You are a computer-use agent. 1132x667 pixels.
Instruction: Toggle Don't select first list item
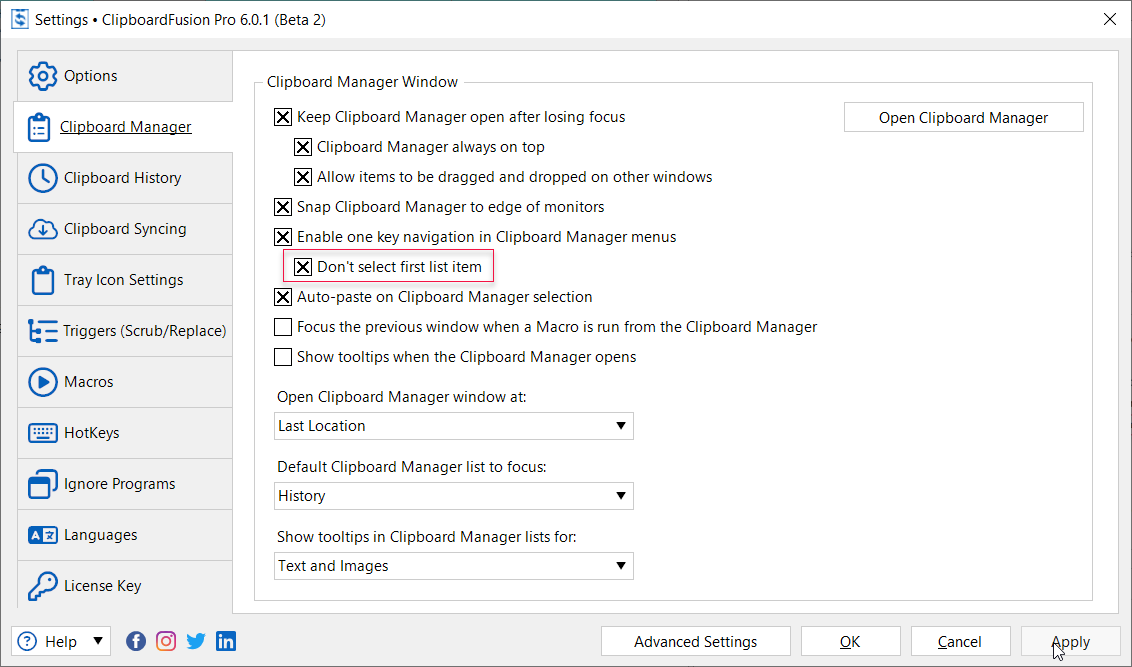304,267
